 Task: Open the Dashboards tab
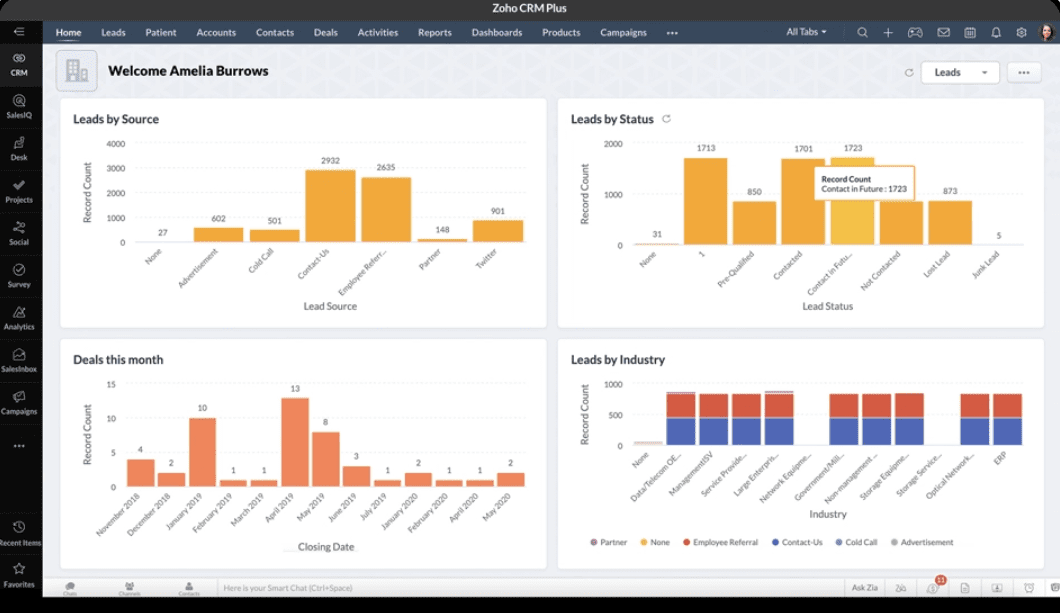click(x=497, y=32)
